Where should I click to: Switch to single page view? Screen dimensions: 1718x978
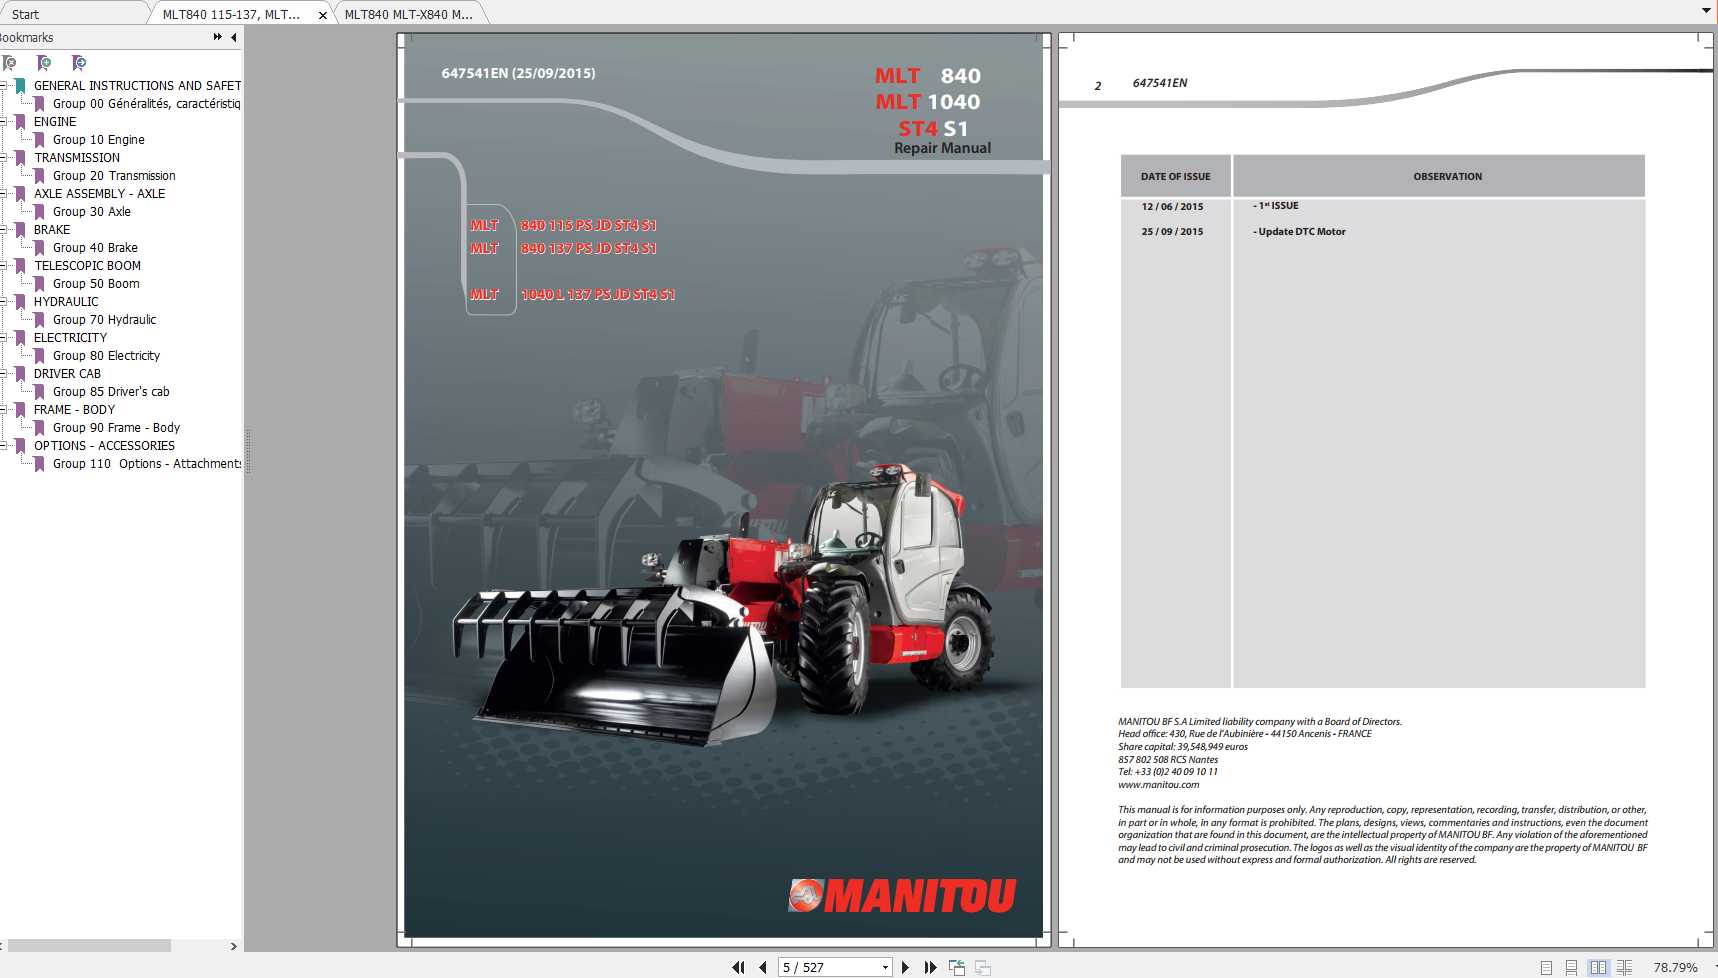(x=1546, y=967)
